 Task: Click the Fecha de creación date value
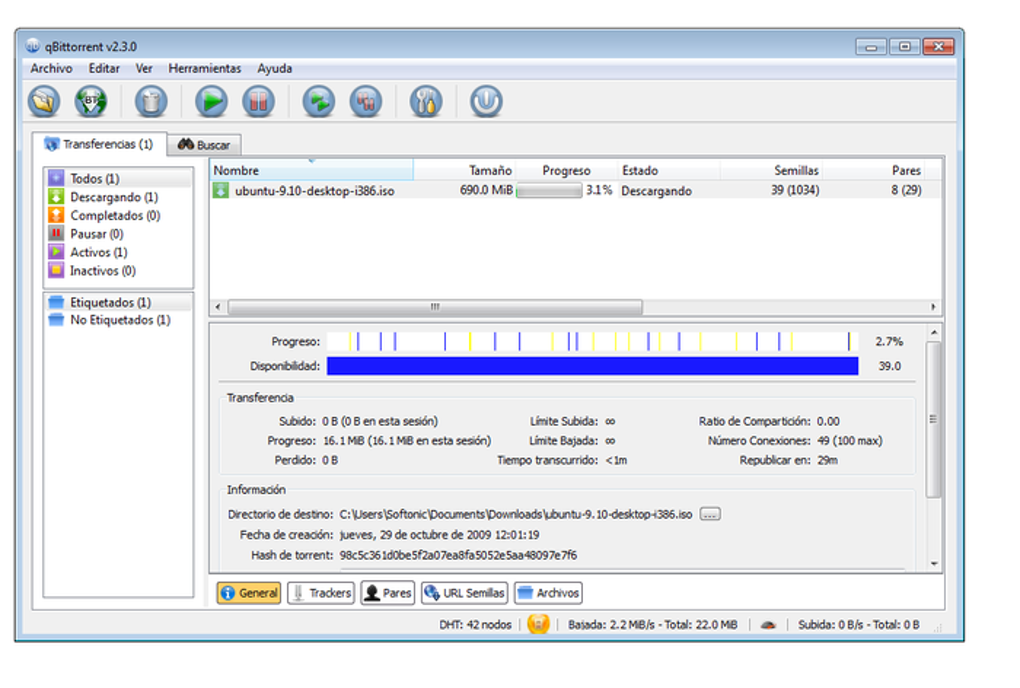pyautogui.click(x=439, y=535)
